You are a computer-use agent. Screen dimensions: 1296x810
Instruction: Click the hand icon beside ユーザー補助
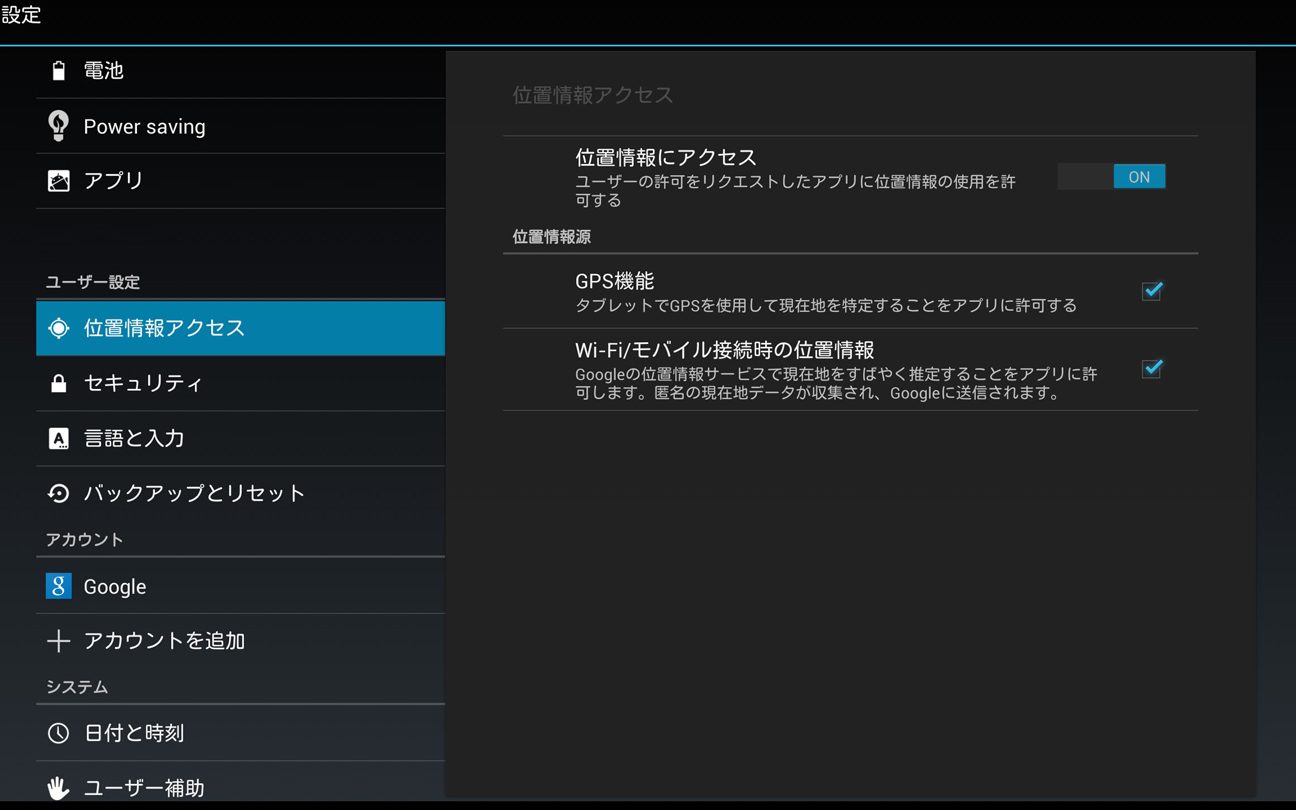tap(59, 788)
